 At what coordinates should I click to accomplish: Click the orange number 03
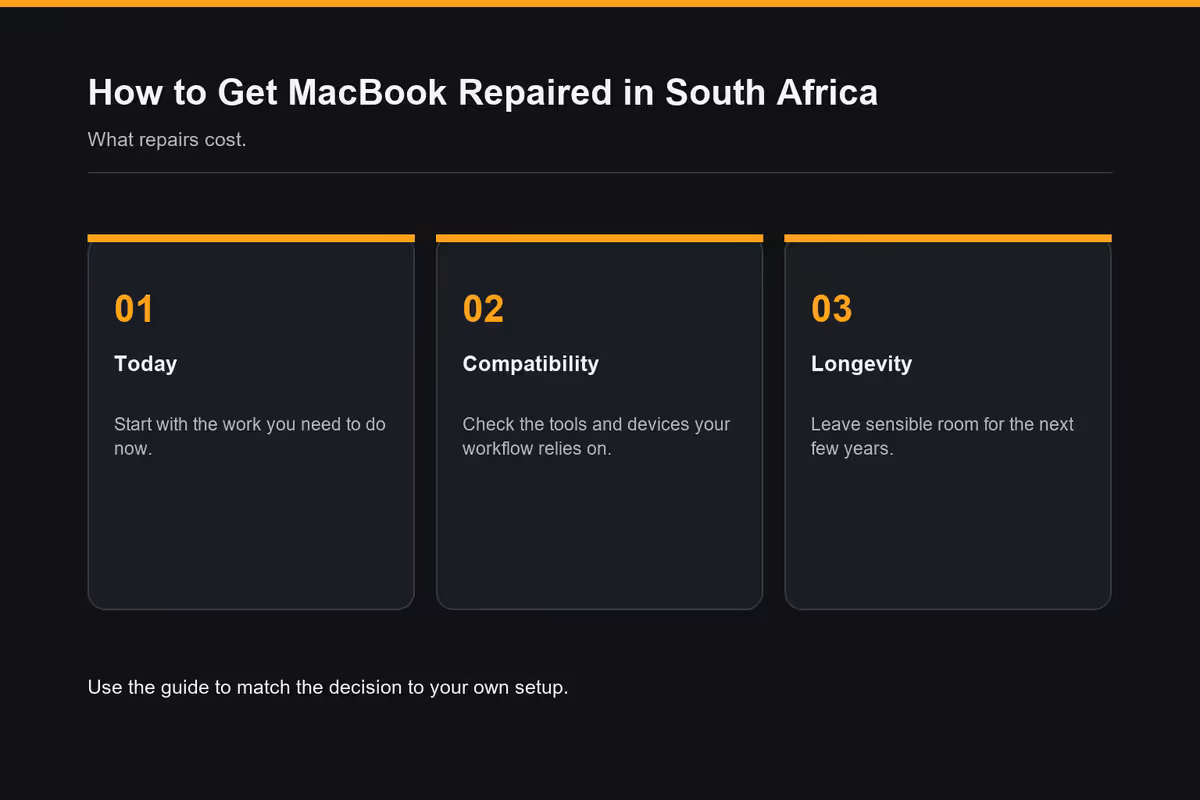832,309
